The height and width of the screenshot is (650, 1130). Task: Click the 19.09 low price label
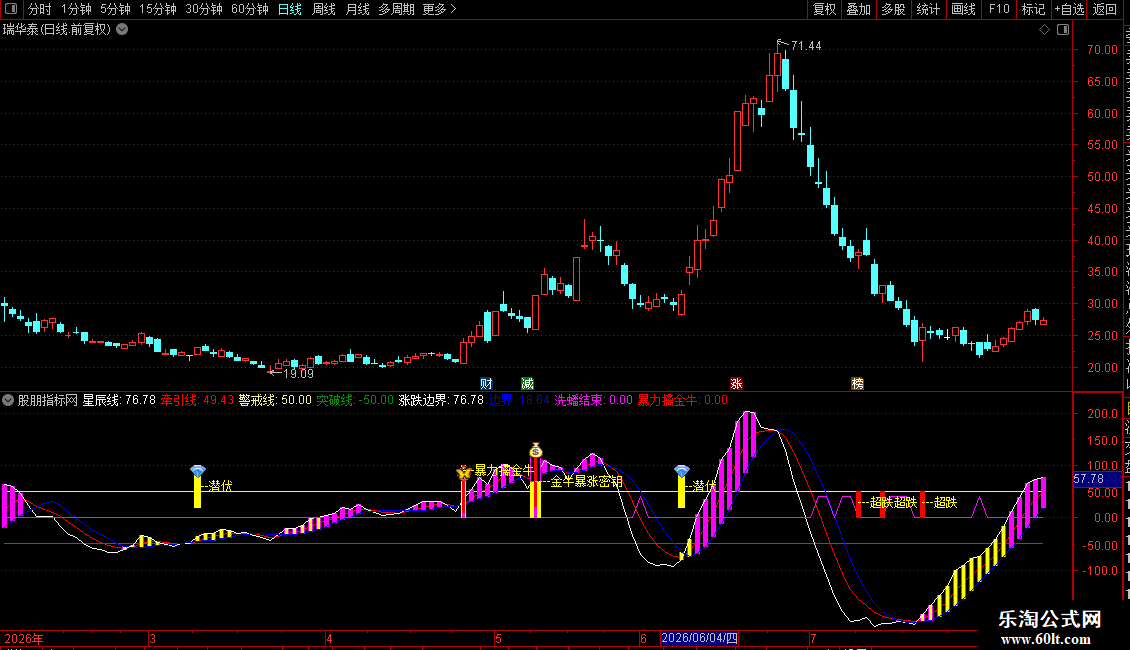tap(298, 374)
